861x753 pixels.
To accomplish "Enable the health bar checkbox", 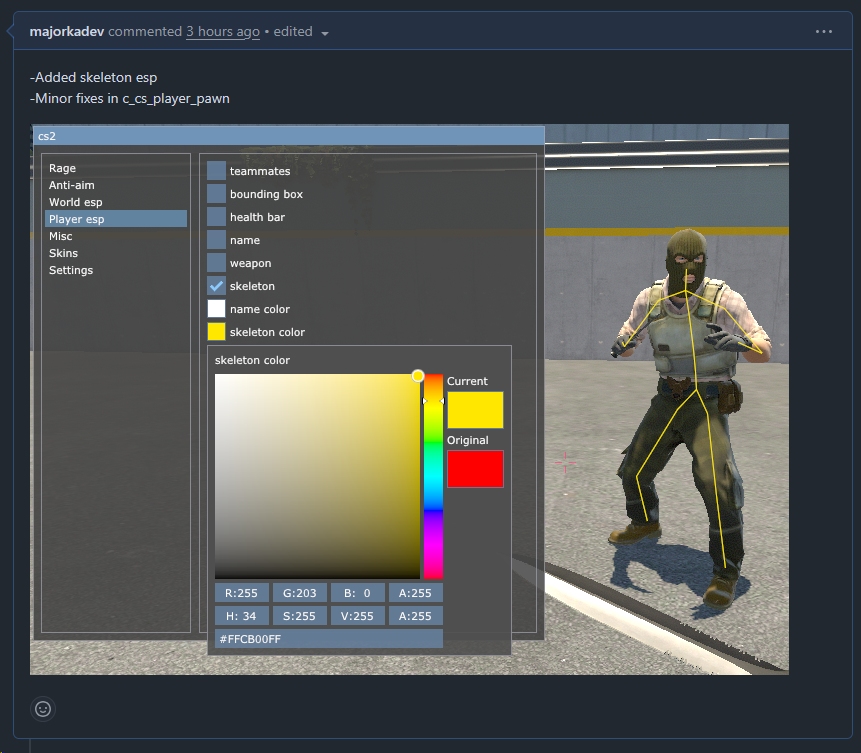I will click(217, 217).
